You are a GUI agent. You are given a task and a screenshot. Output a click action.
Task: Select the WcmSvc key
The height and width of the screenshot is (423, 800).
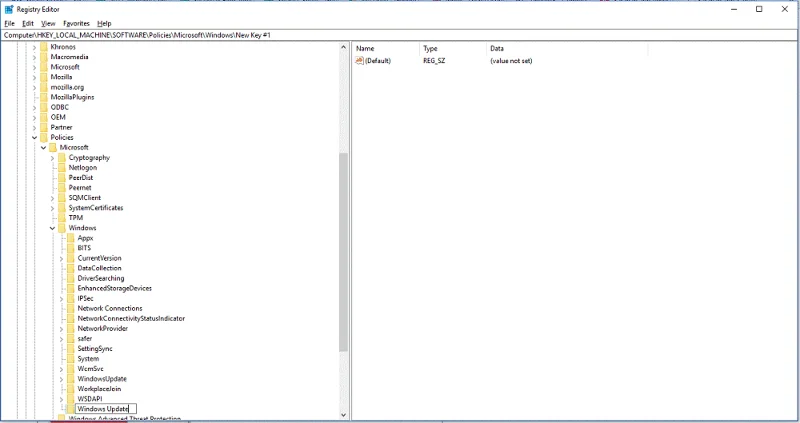[90, 368]
